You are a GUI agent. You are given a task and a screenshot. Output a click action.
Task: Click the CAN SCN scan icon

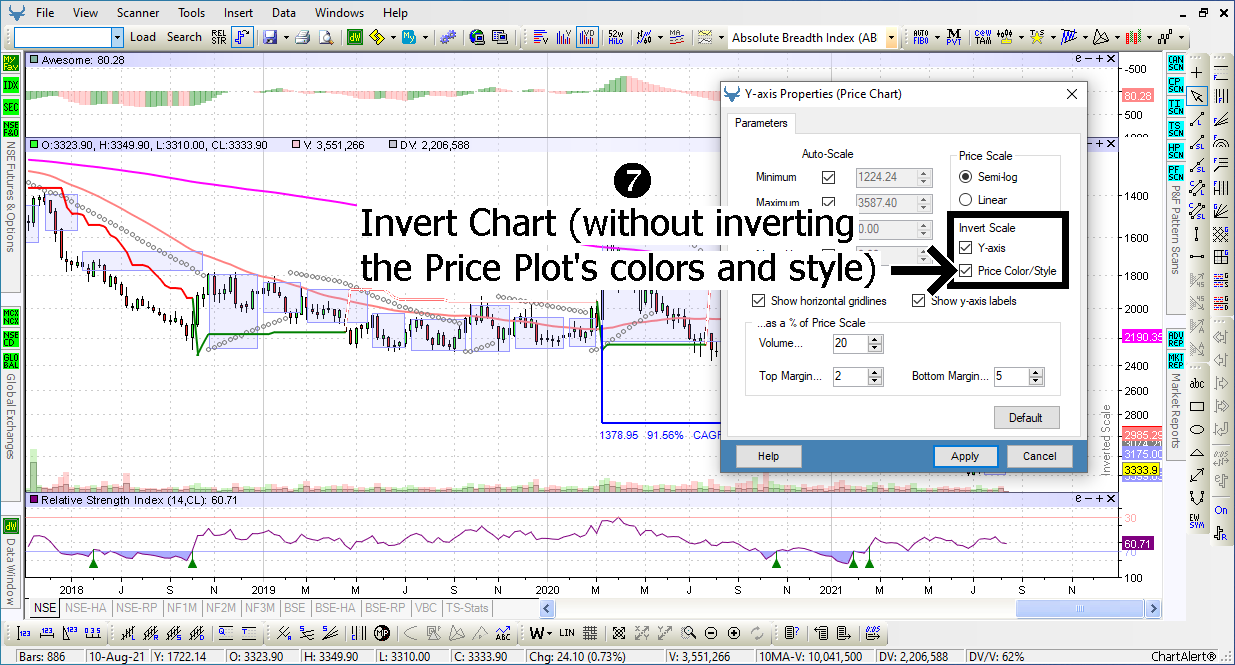pos(1176,62)
